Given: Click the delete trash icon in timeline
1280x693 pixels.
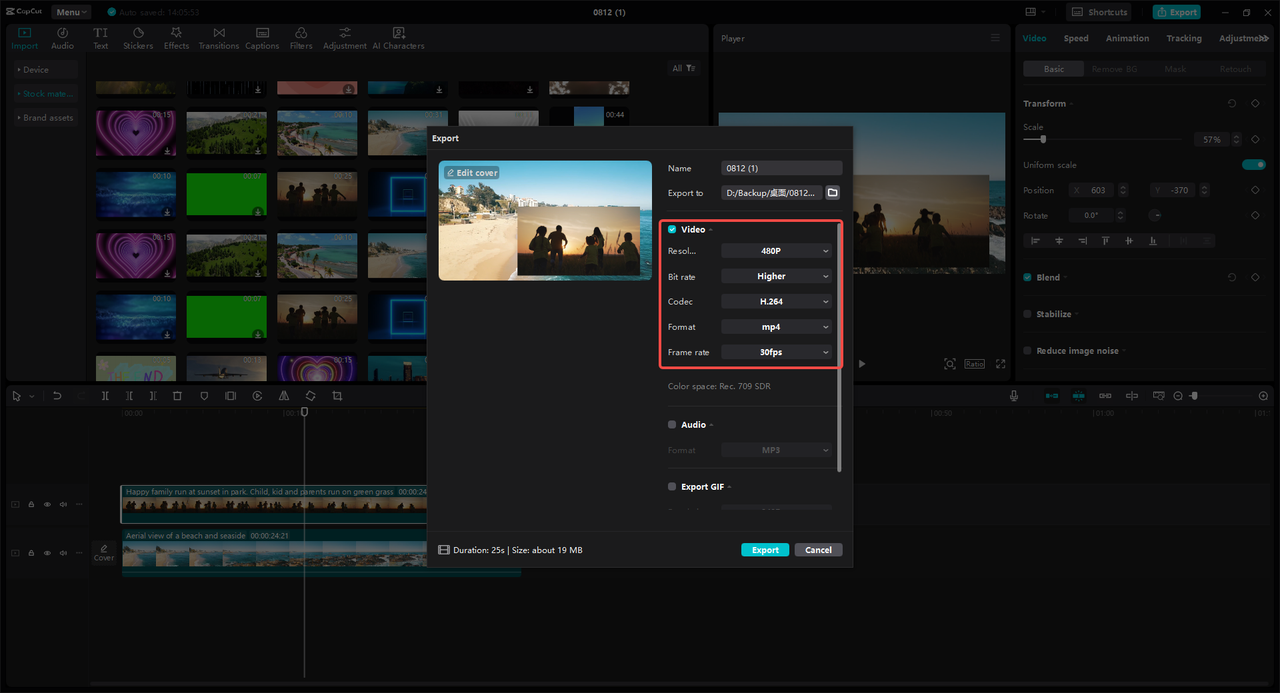Looking at the screenshot, I should tap(177, 396).
